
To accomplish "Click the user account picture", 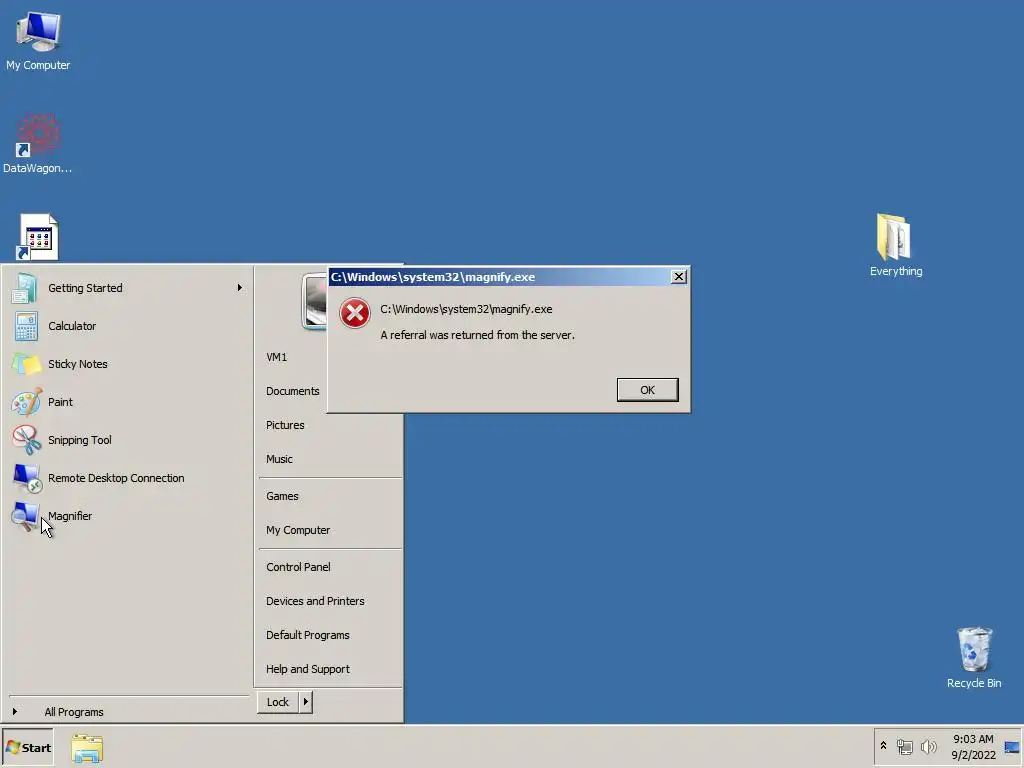I will click(315, 301).
